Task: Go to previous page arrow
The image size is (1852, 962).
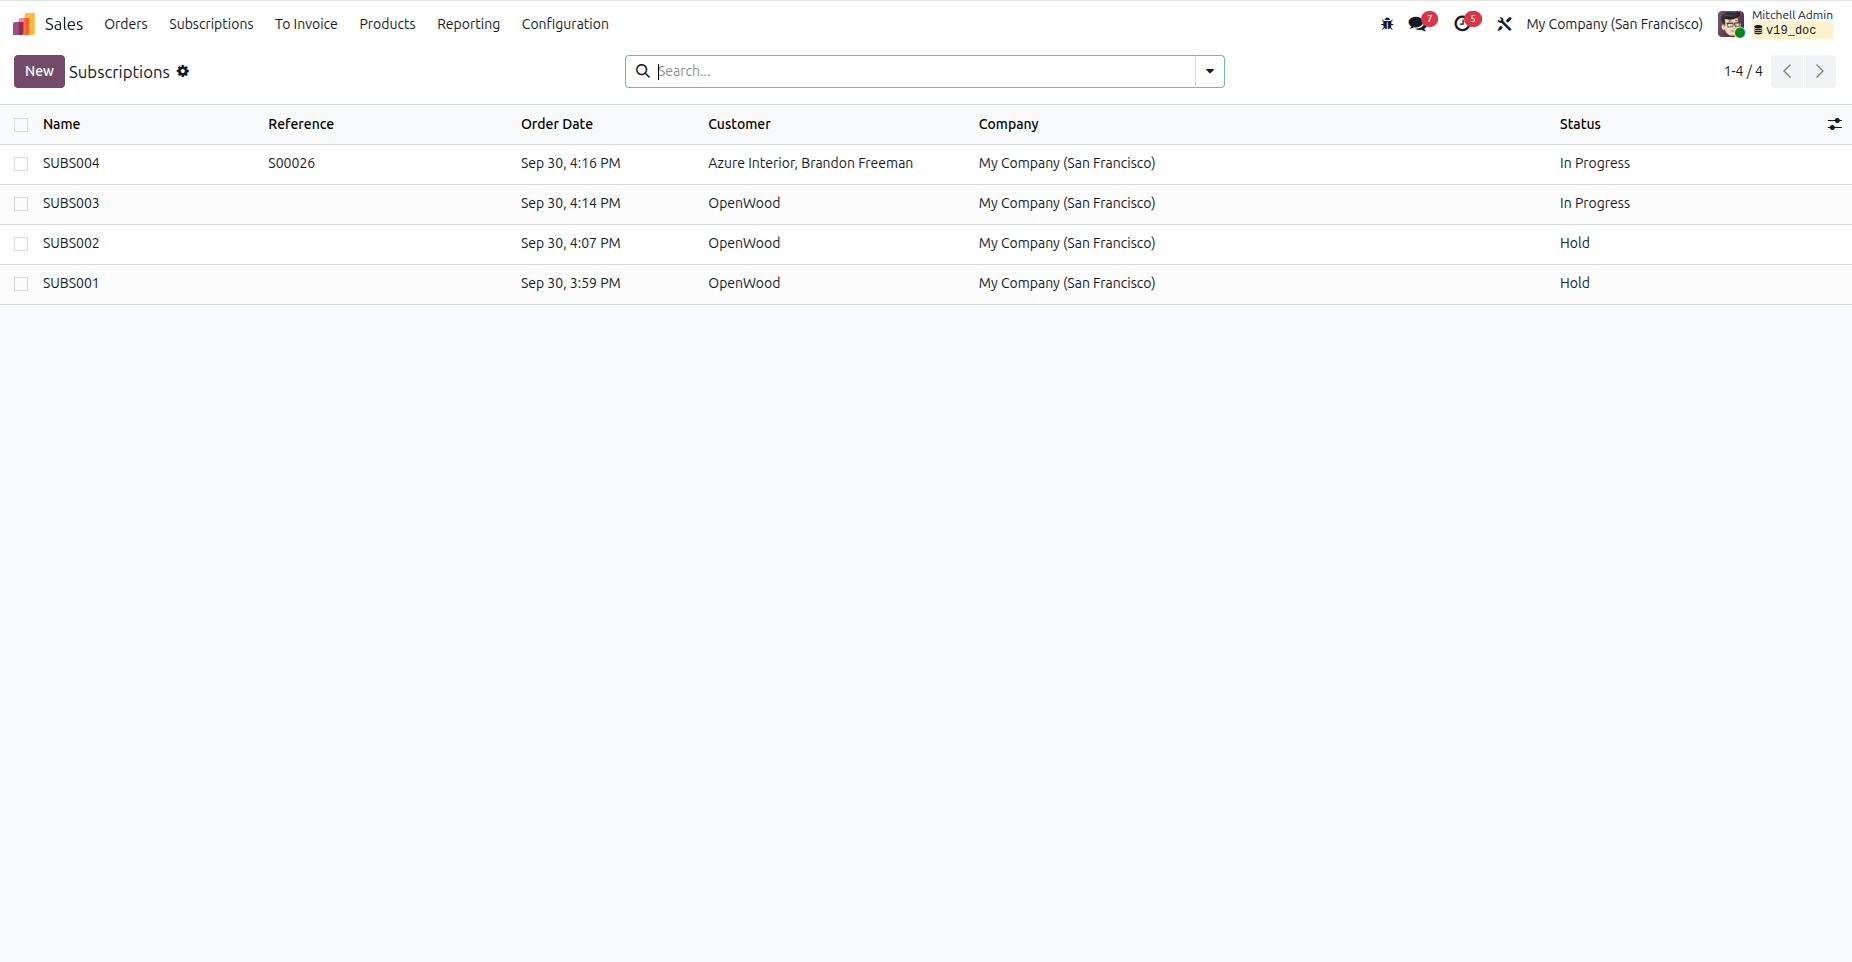Action: (x=1787, y=71)
